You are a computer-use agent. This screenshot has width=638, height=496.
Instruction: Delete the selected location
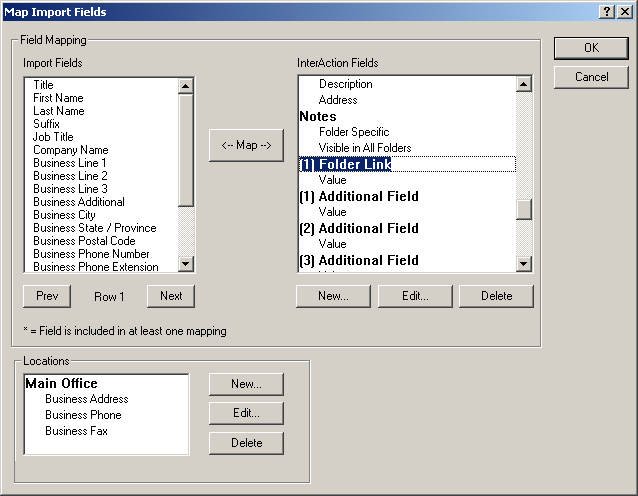[x=246, y=443]
